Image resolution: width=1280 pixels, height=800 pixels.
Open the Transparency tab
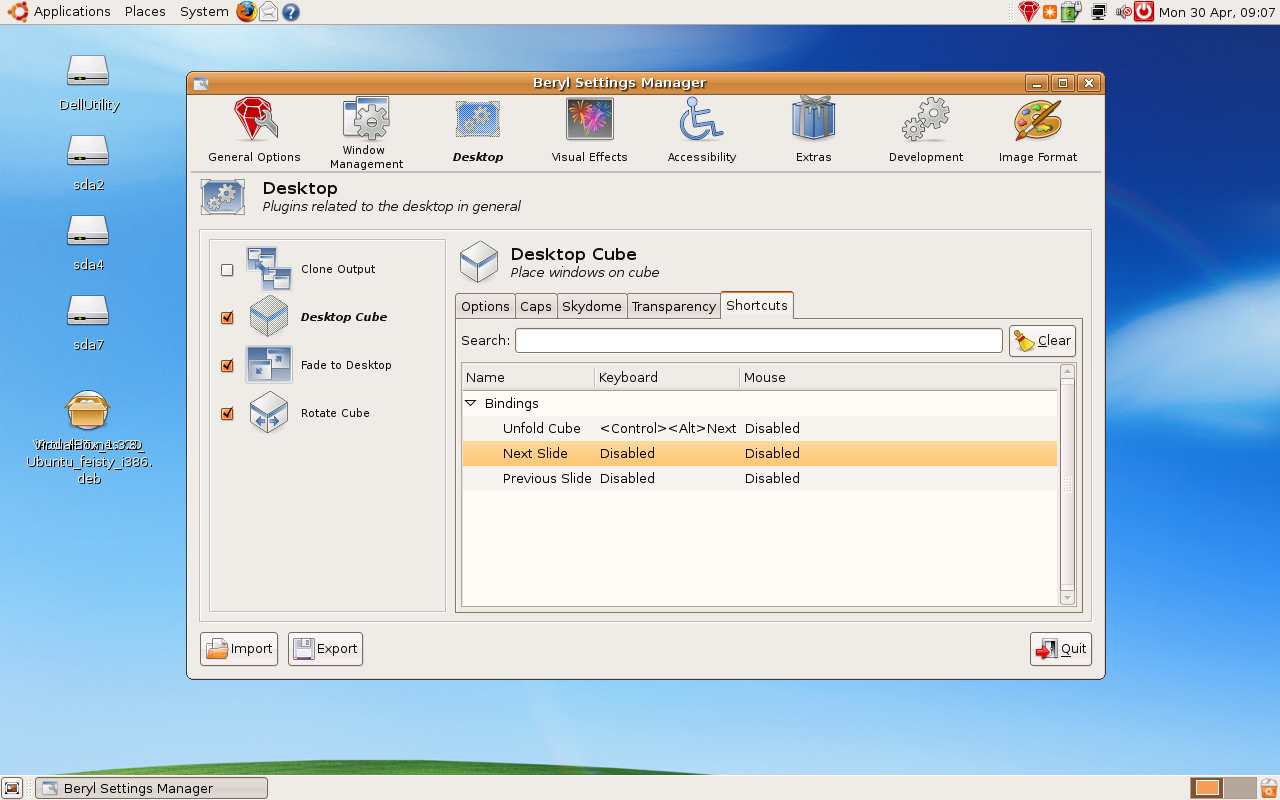674,306
